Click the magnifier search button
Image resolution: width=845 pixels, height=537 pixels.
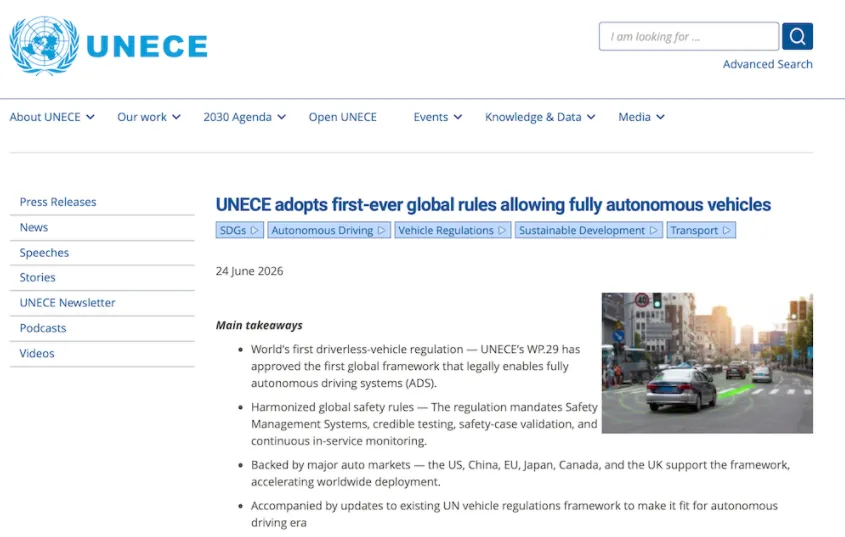click(x=797, y=36)
